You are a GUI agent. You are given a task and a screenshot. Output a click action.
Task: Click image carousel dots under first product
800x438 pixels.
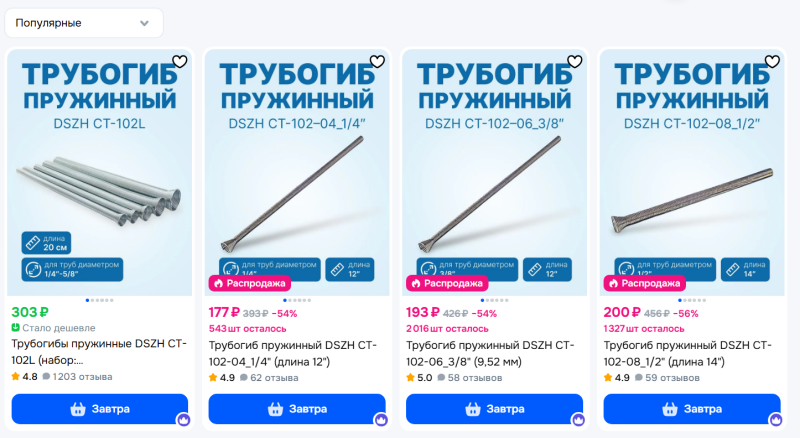(x=99, y=300)
